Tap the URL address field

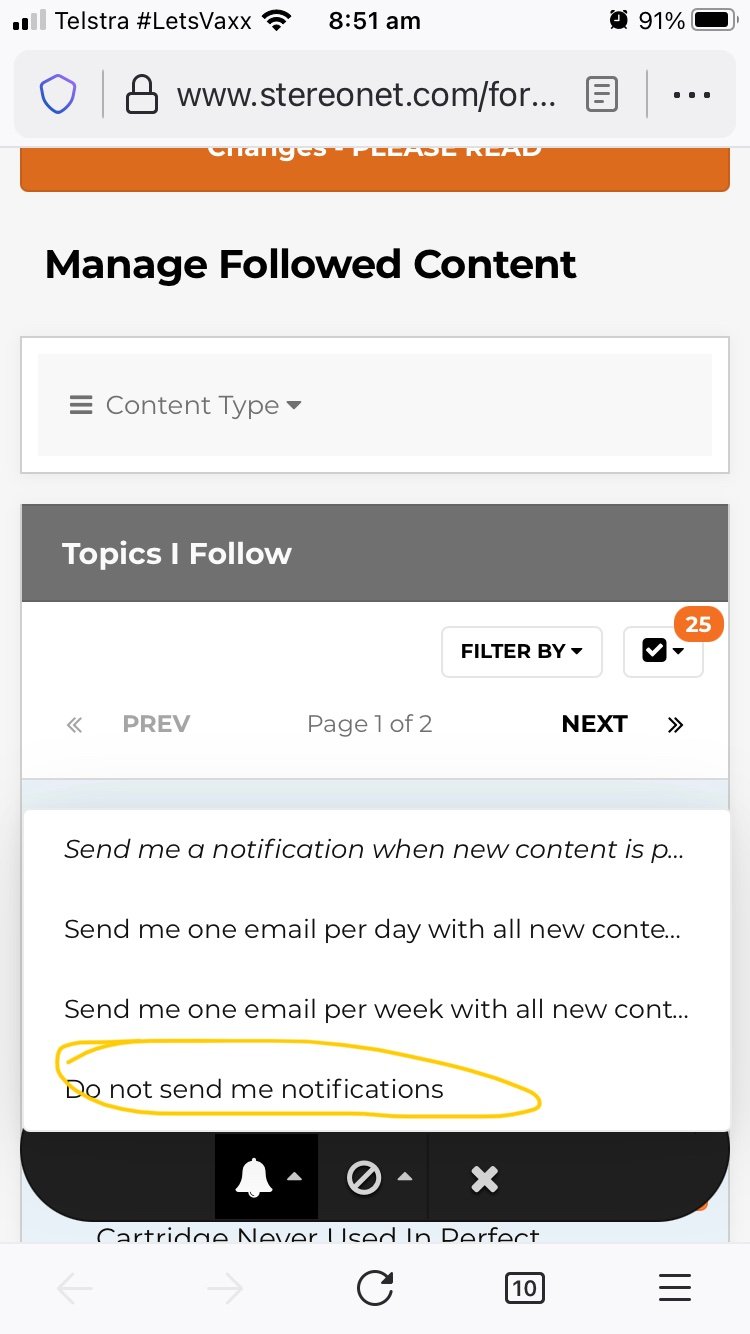coord(366,95)
